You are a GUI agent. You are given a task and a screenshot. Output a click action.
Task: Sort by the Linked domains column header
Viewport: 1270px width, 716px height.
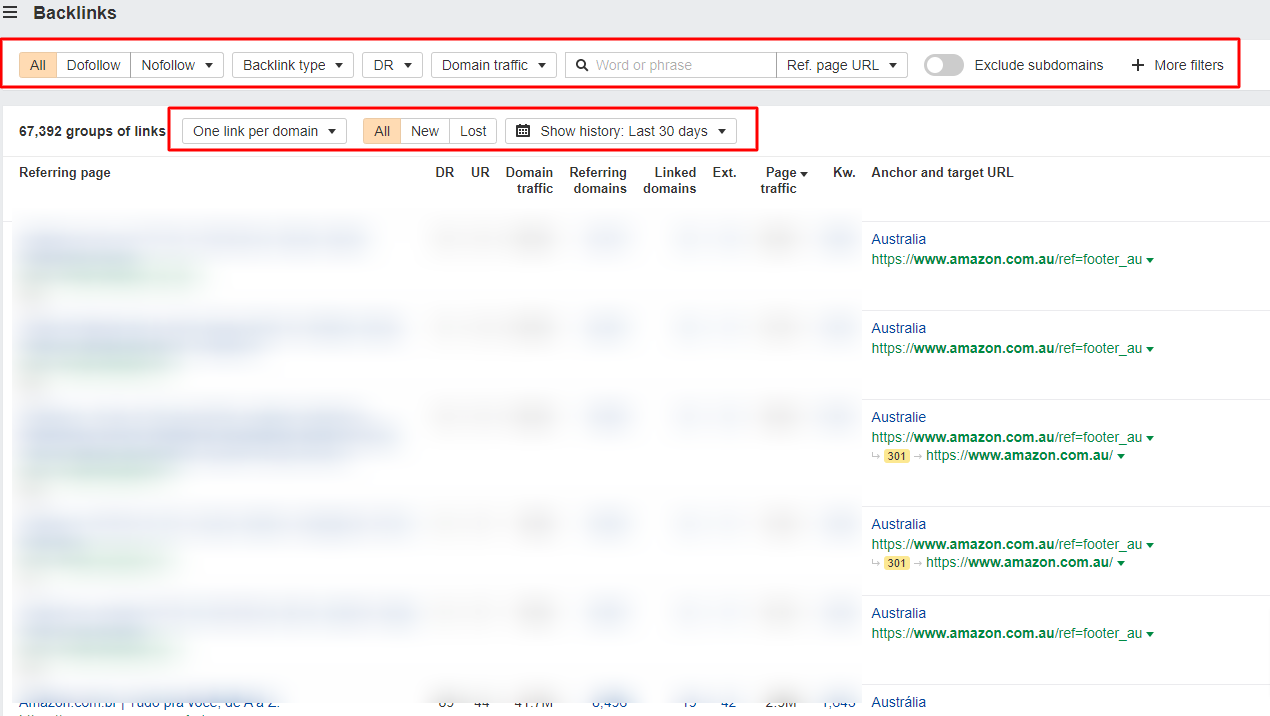pyautogui.click(x=670, y=180)
